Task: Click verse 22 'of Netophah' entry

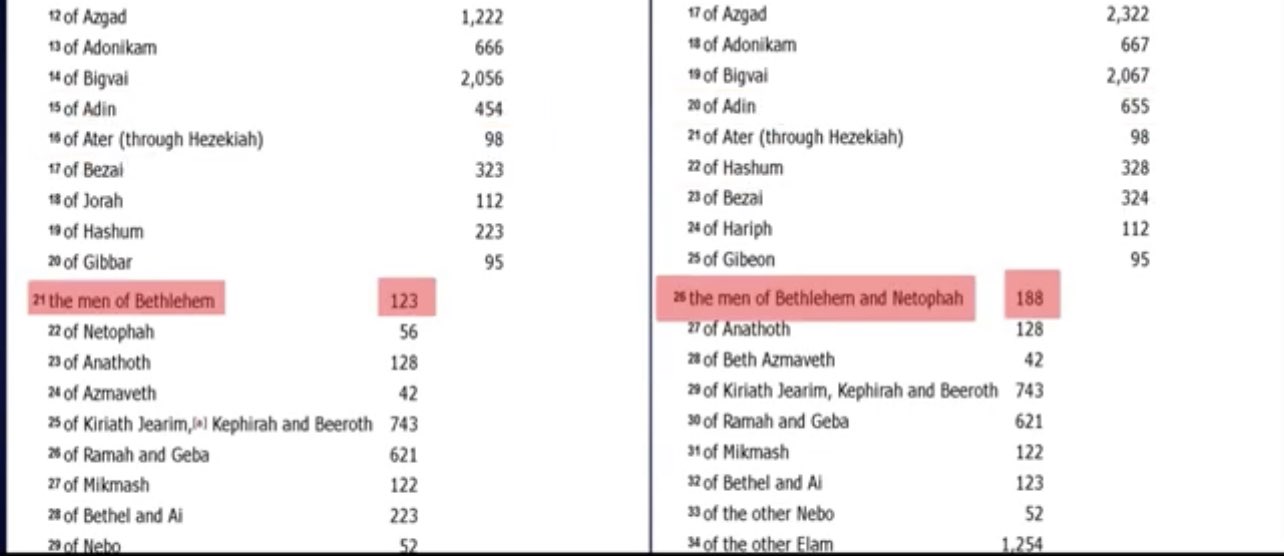Action: [x=108, y=332]
